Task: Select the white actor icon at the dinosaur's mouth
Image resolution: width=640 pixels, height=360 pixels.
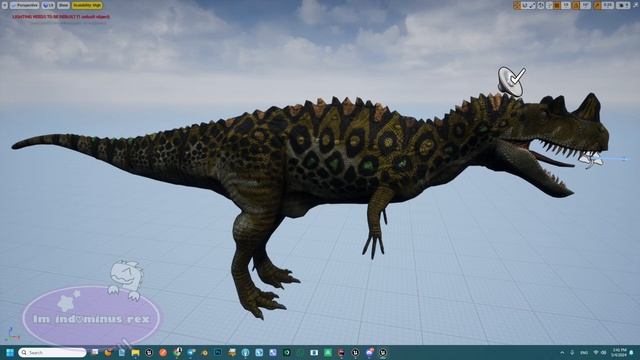Action: [x=591, y=159]
